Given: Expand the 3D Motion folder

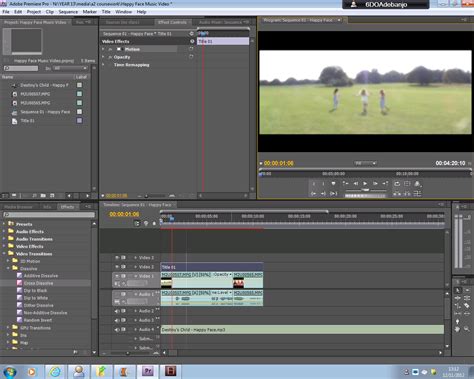Looking at the screenshot, I should pos(8,261).
